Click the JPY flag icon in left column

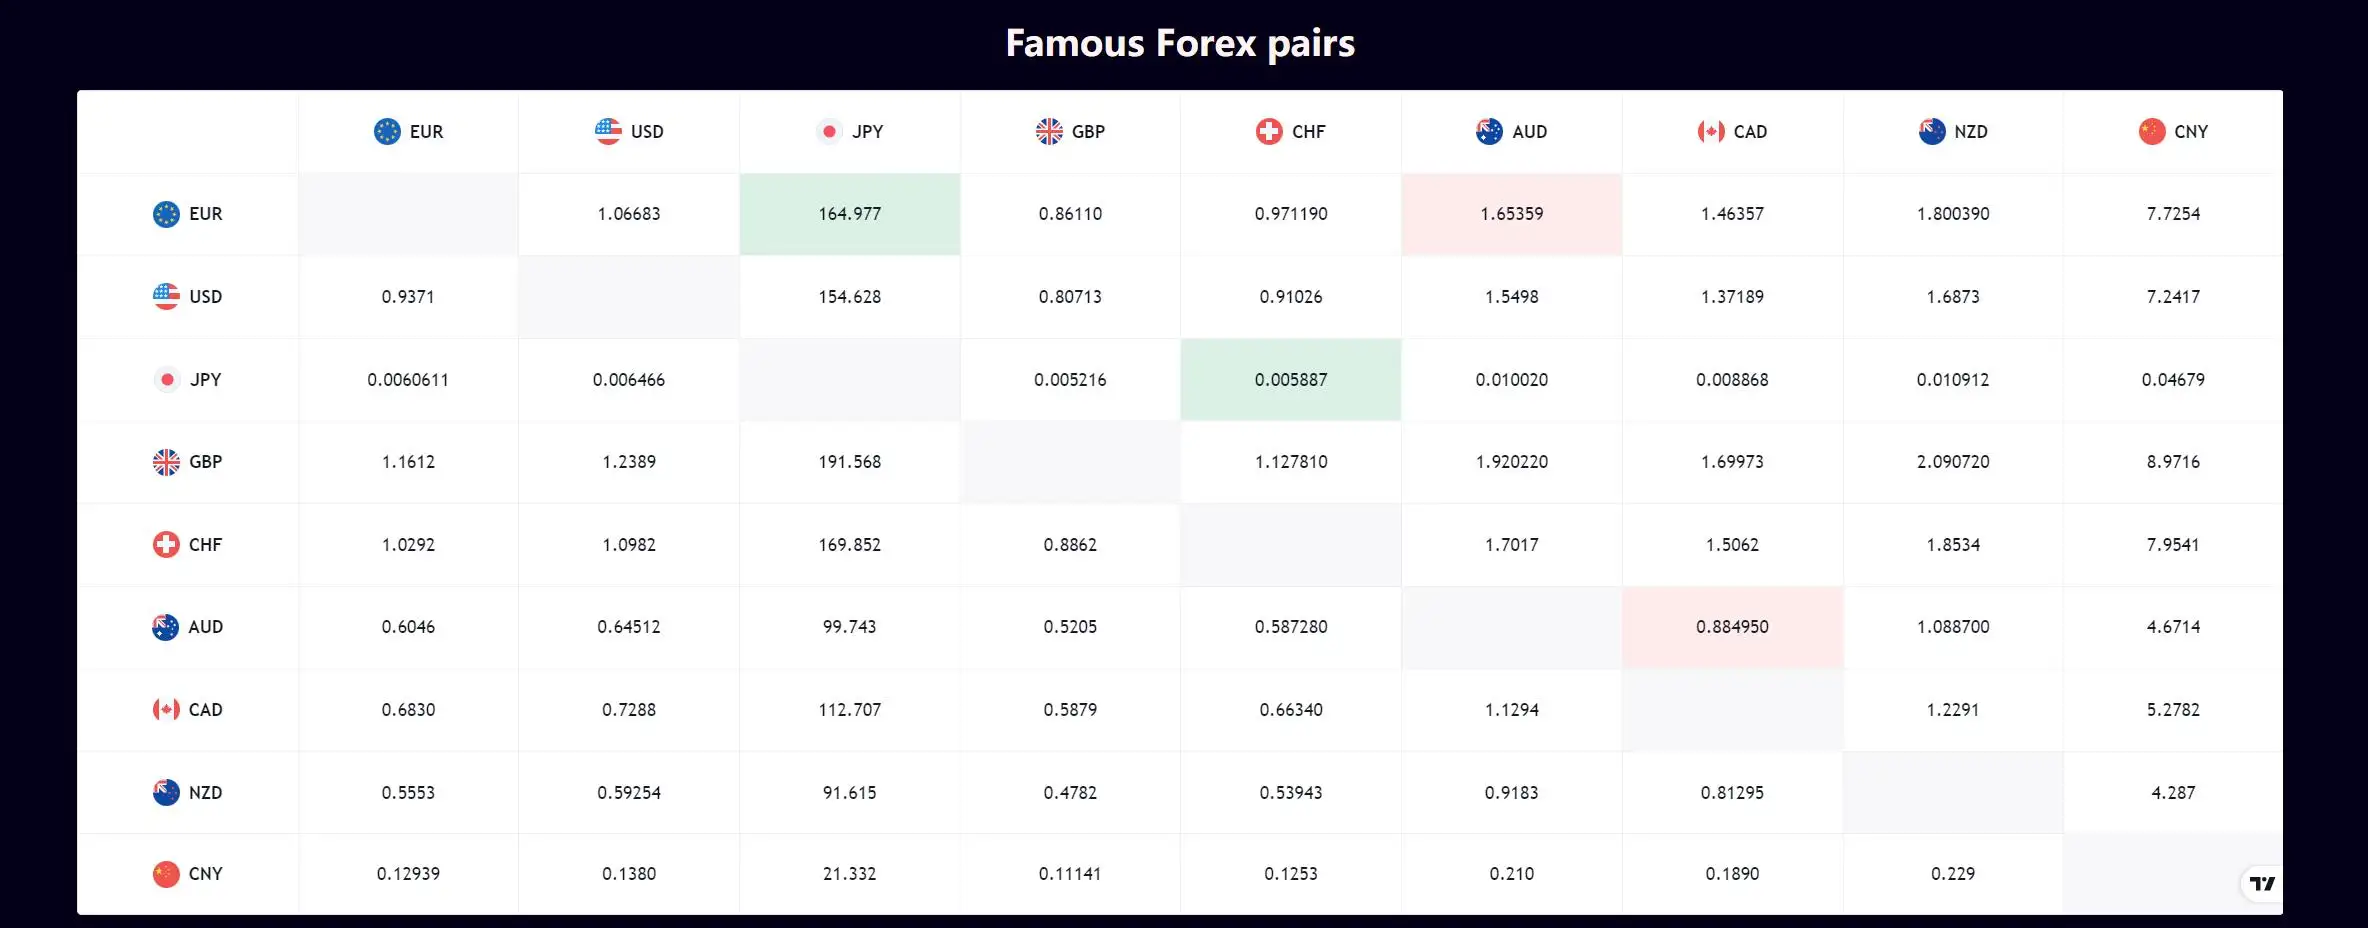click(x=167, y=379)
